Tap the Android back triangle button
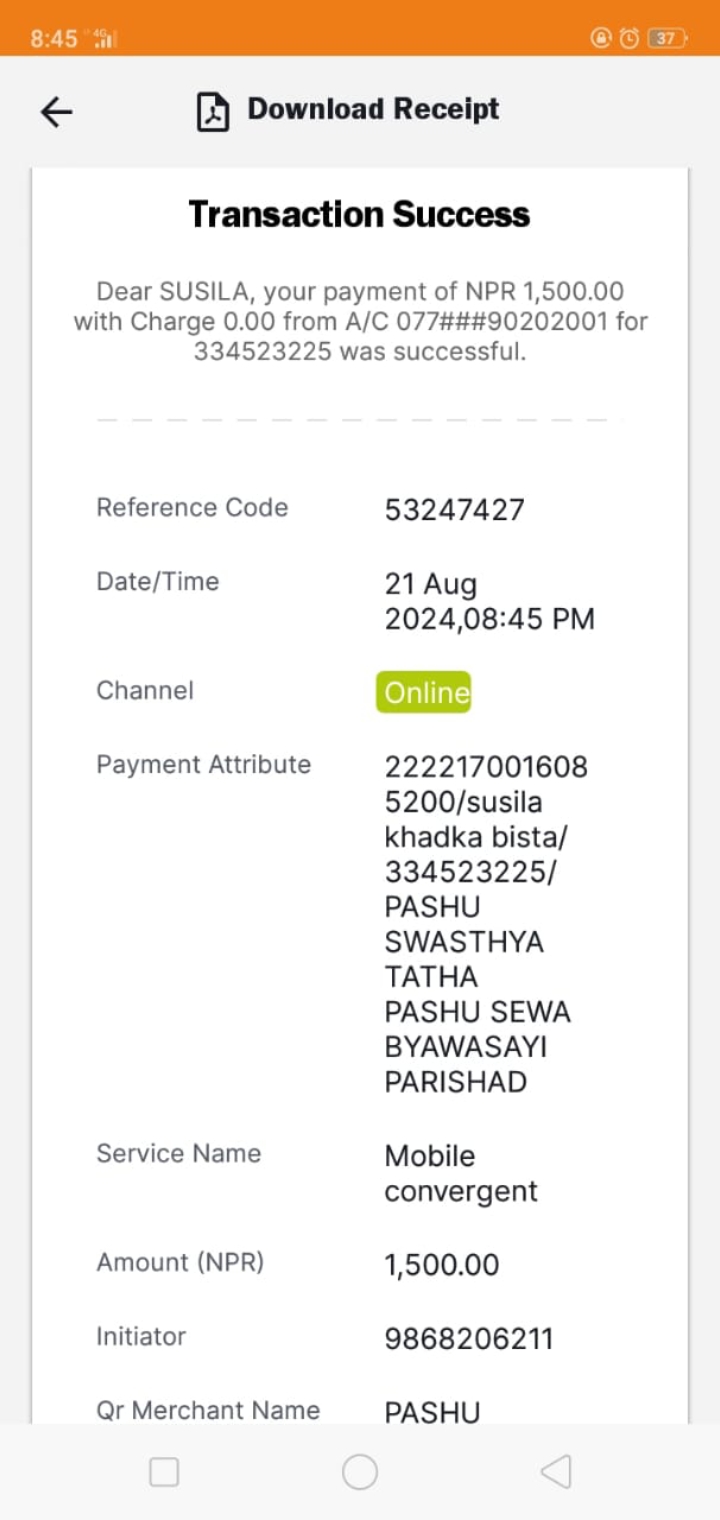Viewport: 720px width, 1520px height. 556,1472
